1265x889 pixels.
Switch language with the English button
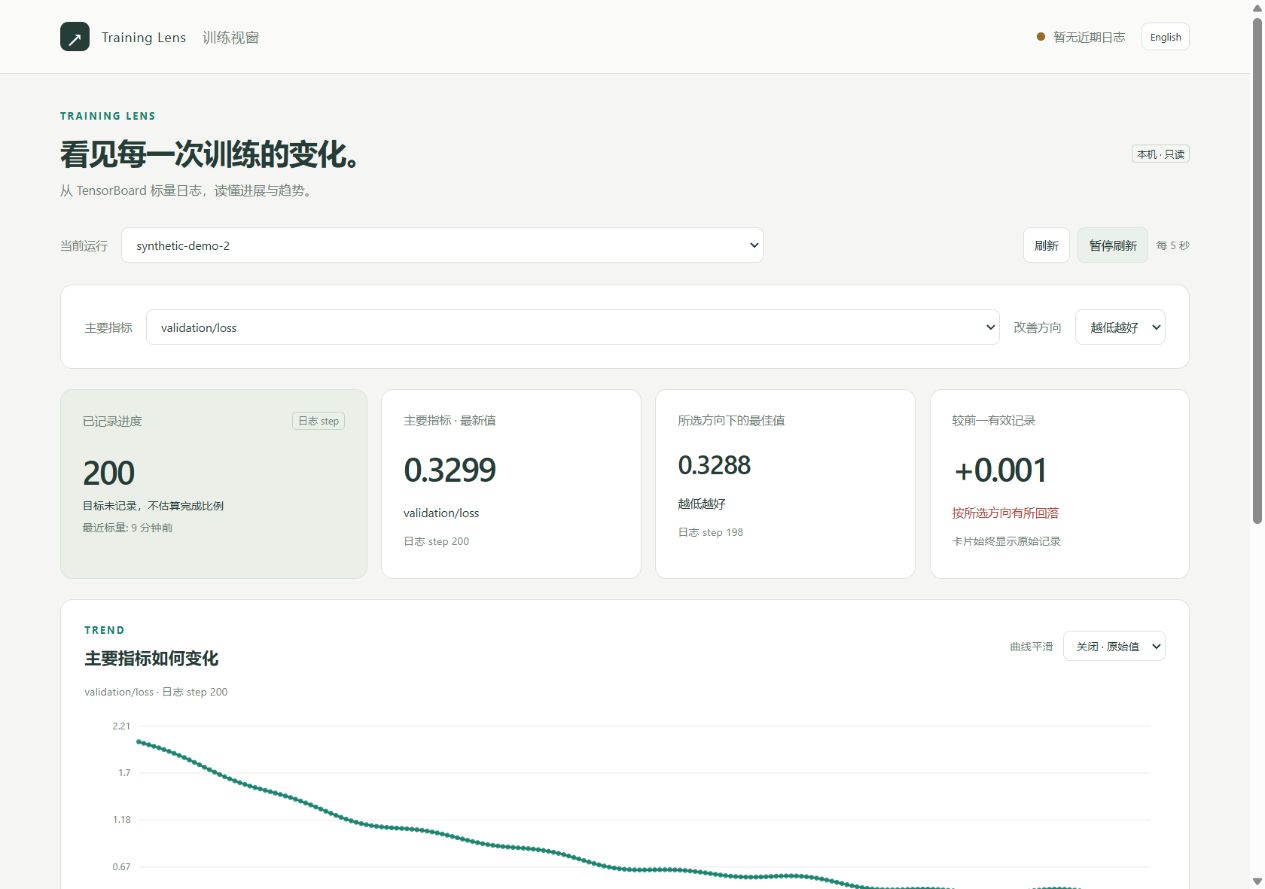click(x=1165, y=37)
